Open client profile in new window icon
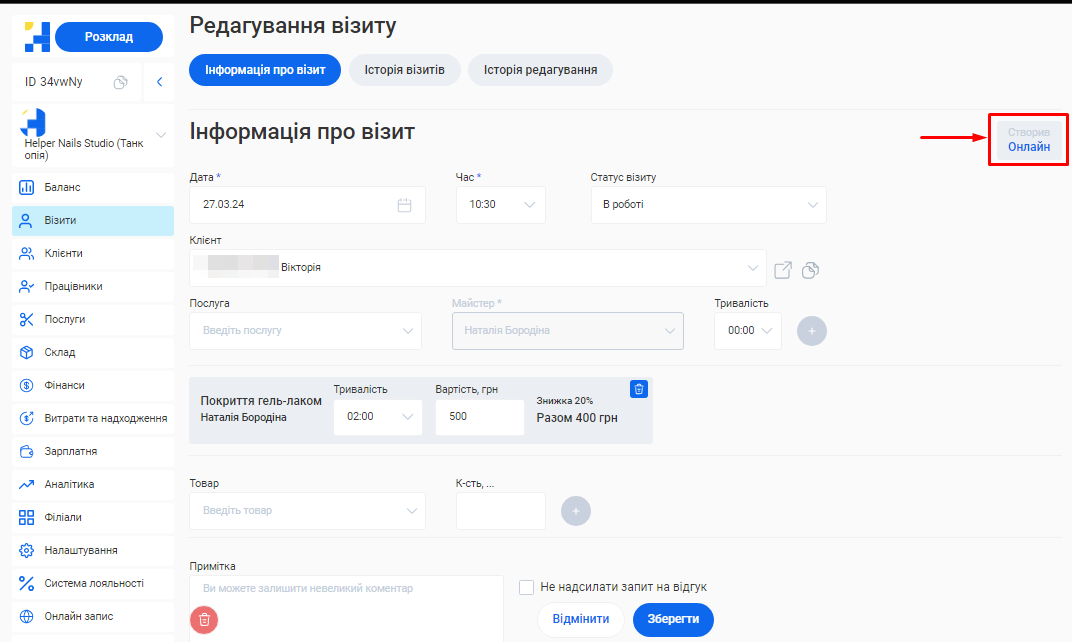This screenshot has width=1072, height=642. [784, 270]
